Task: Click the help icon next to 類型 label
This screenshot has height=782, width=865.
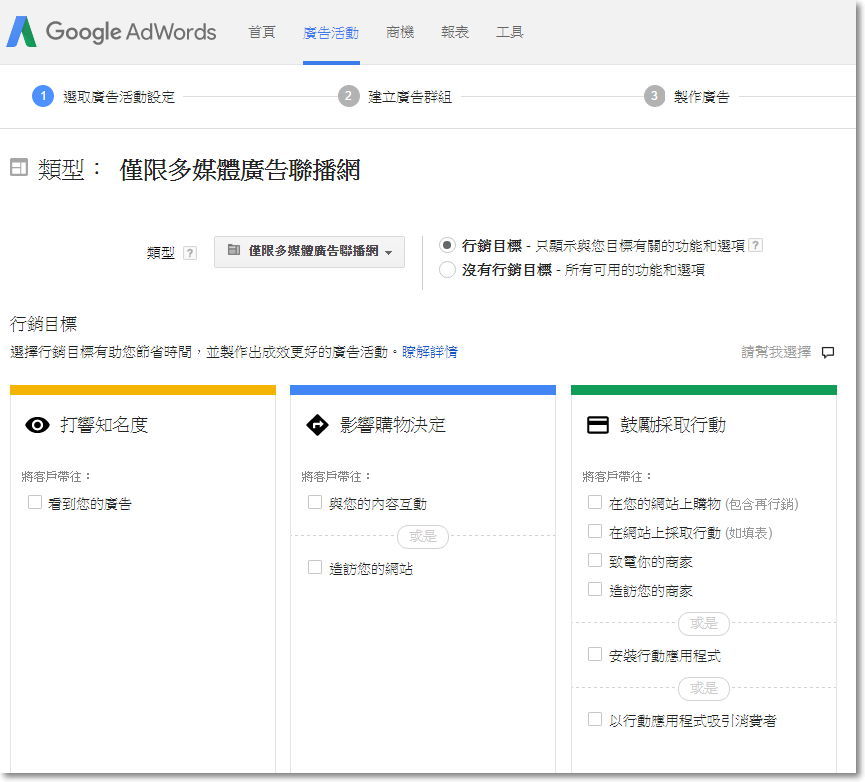Action: point(190,253)
